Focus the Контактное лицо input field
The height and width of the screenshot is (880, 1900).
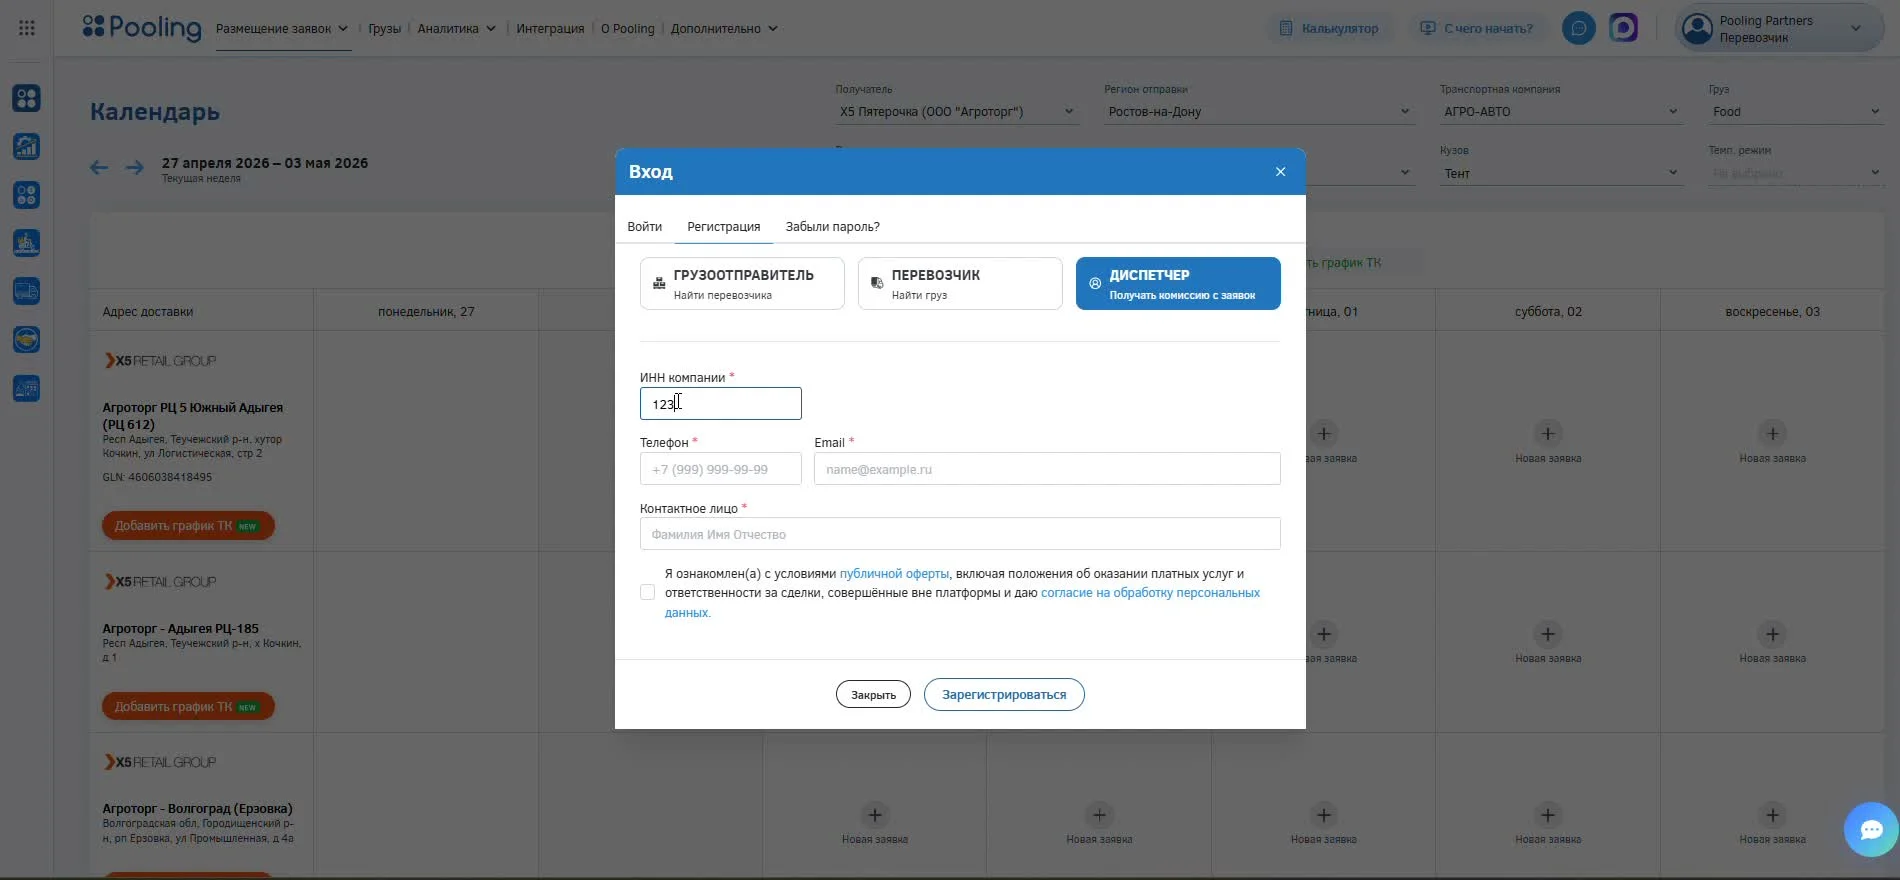coord(960,534)
